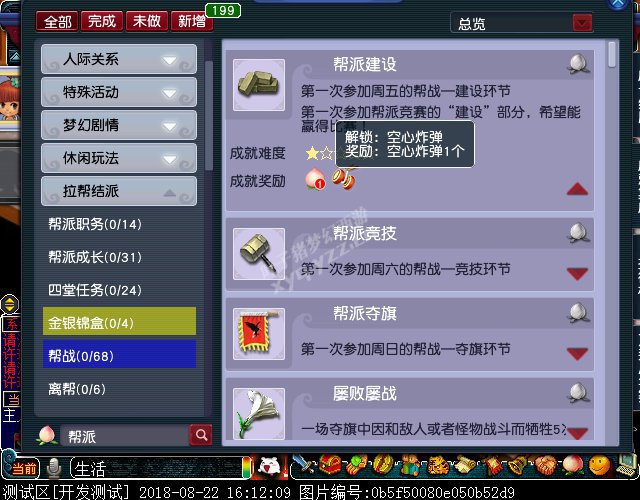640x500 pixels.
Task: Open the smiley face icon in bottom toolbar
Action: click(x=599, y=466)
